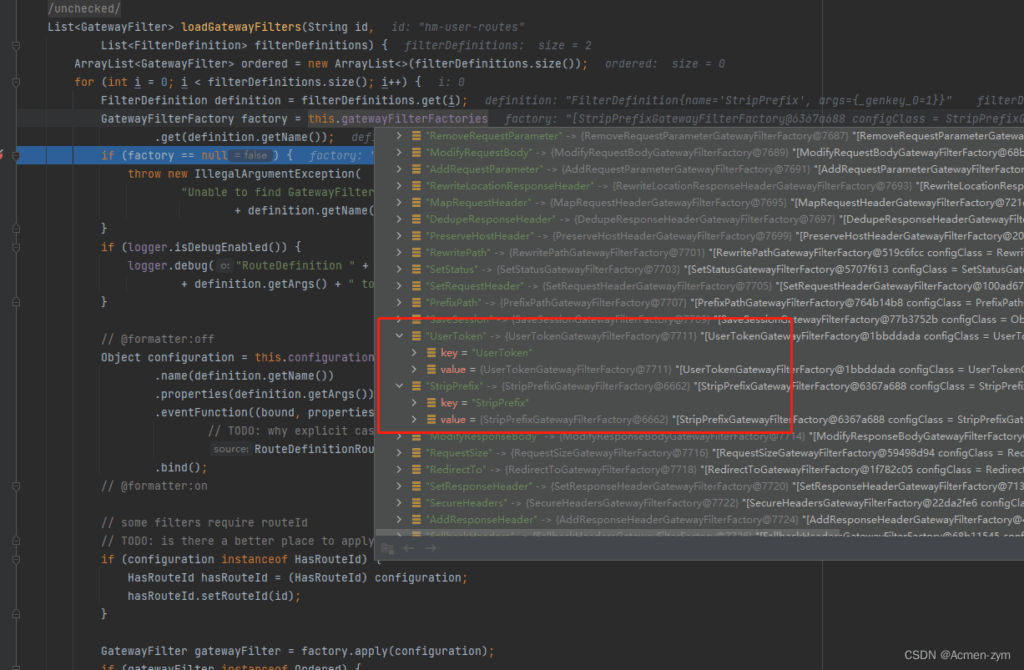
Task: Collapse the expanded "UserToken" entry
Action: coord(398,336)
